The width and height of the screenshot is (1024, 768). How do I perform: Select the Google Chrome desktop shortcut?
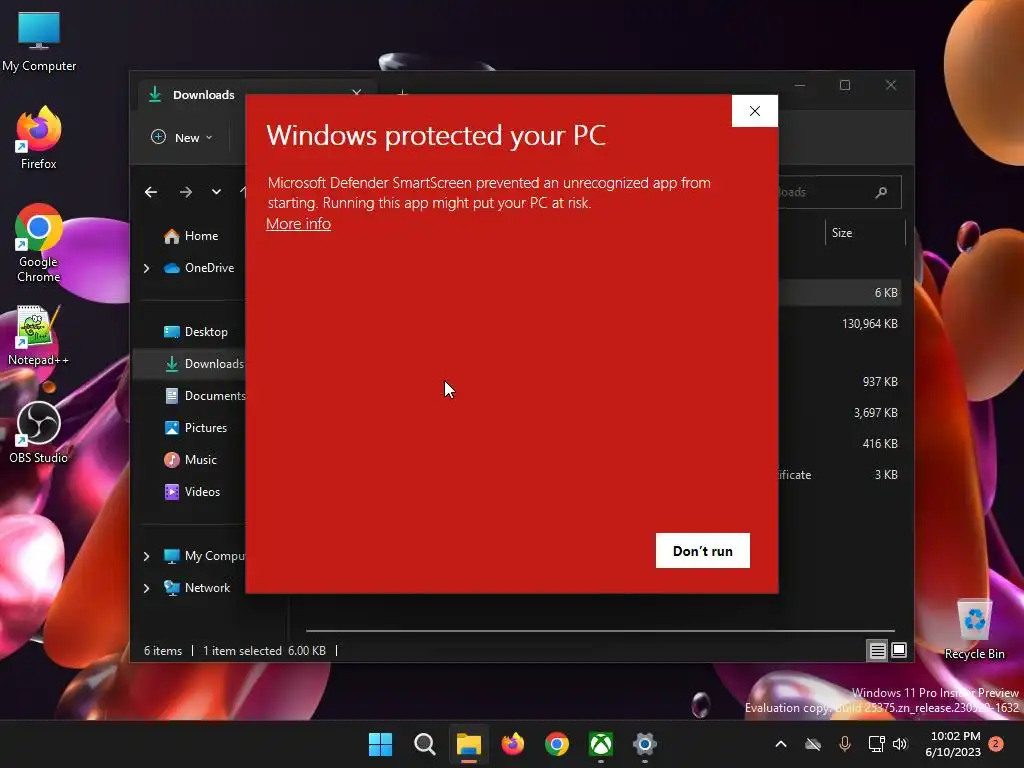(39, 243)
